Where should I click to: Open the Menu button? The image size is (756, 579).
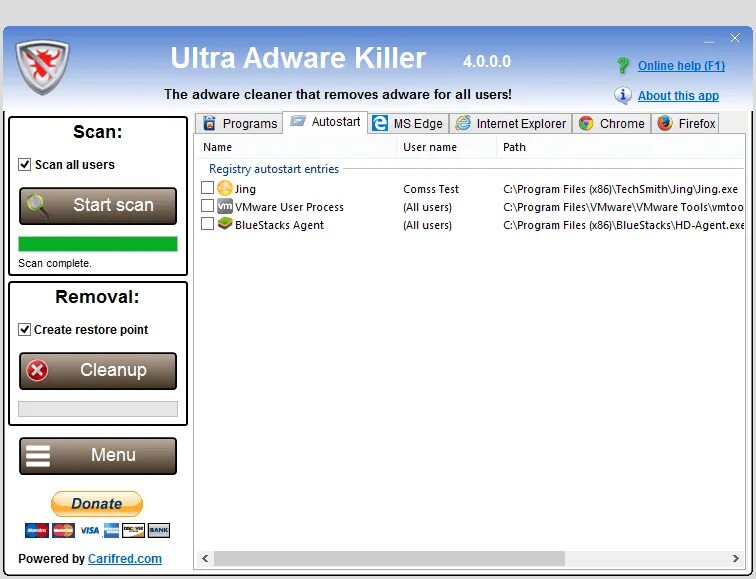(x=98, y=456)
